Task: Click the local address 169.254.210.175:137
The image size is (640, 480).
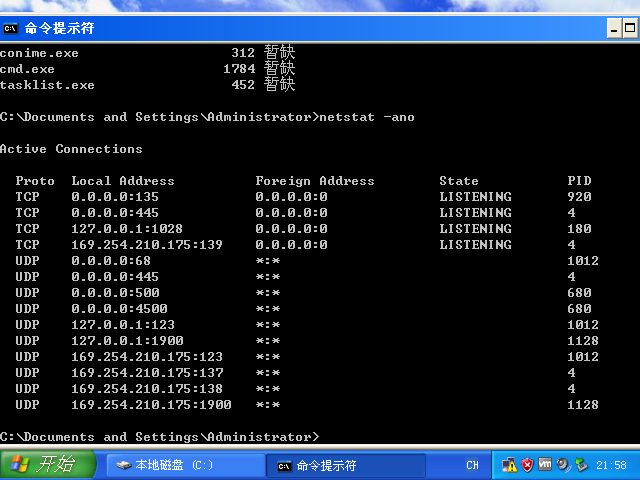Action: 147,373
